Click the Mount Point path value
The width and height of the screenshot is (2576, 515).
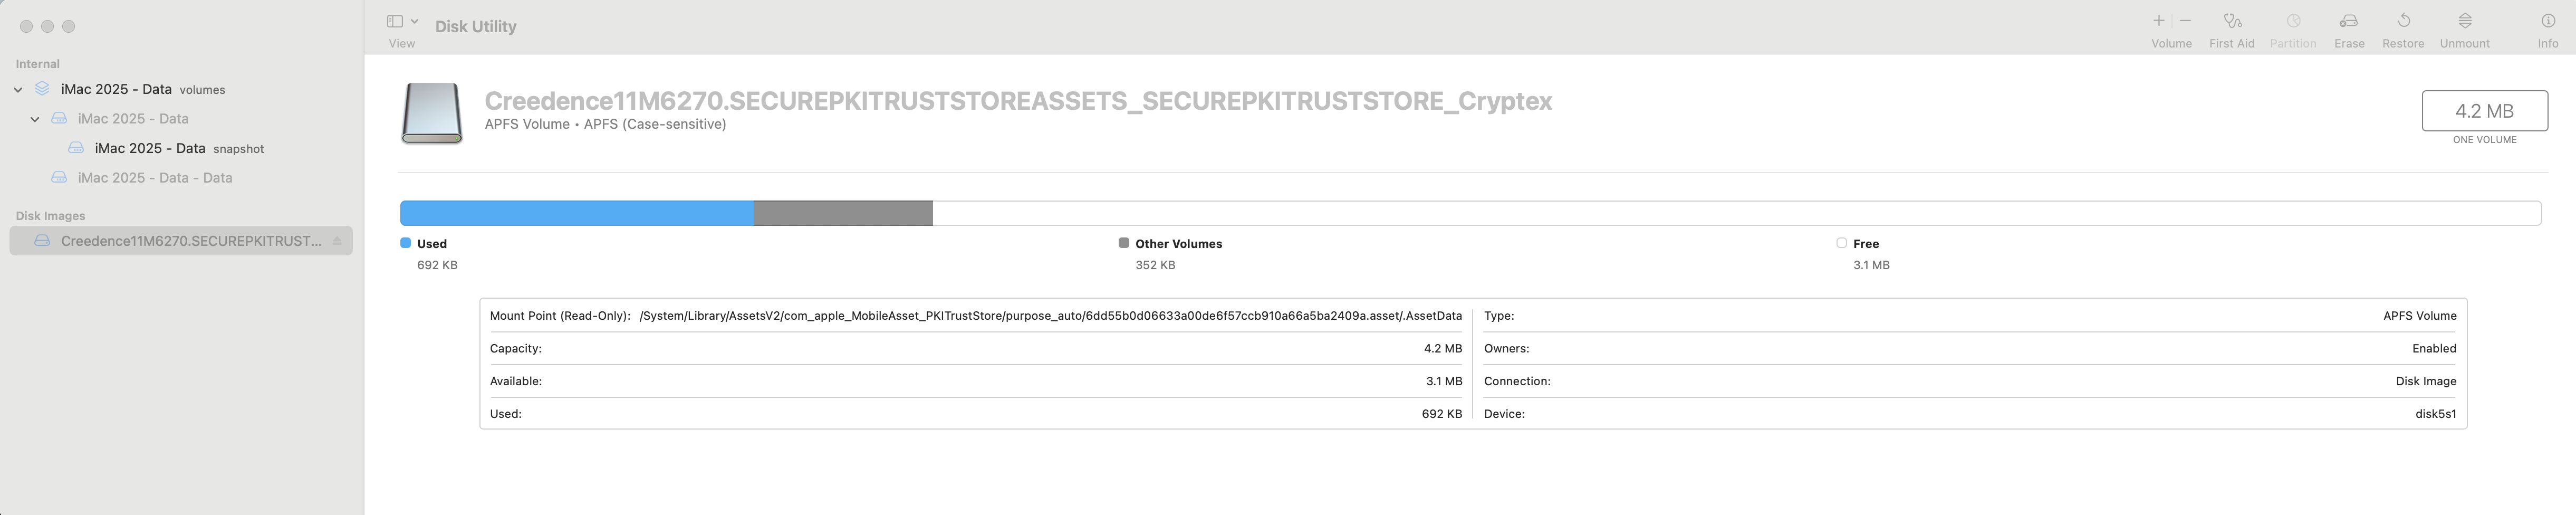[1050, 316]
